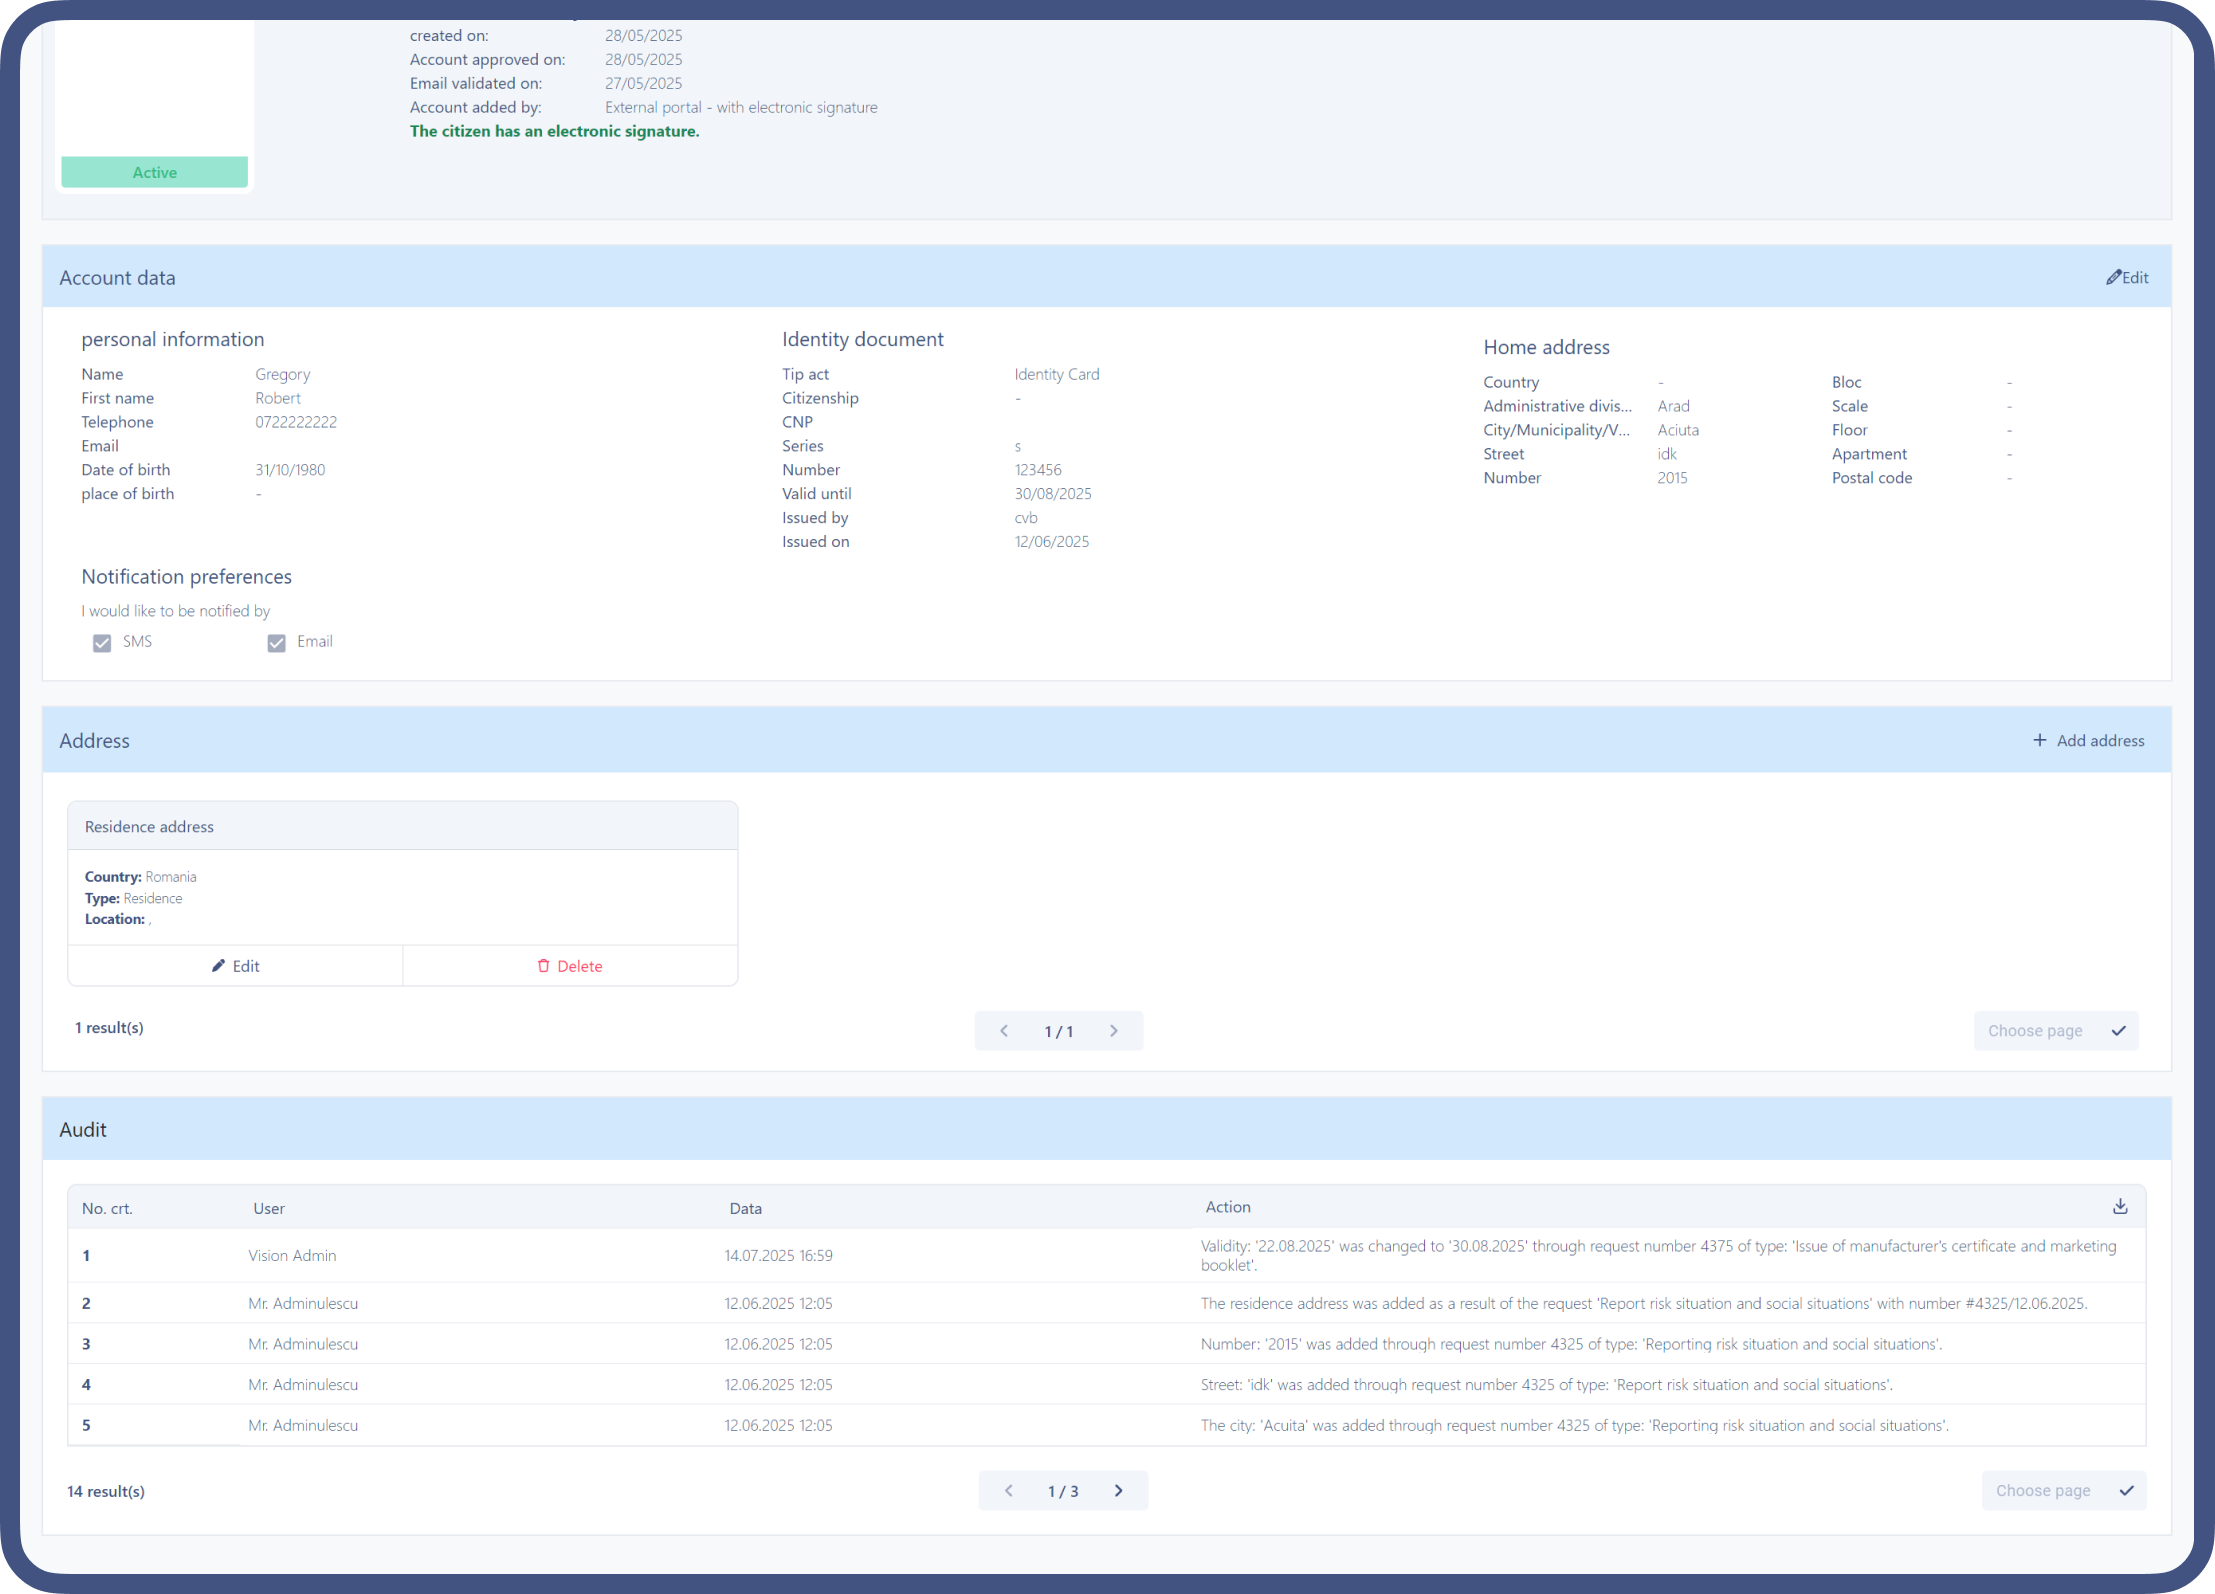Select the 'Aciuta' city value
The width and height of the screenshot is (2215, 1594).
[x=1678, y=430]
